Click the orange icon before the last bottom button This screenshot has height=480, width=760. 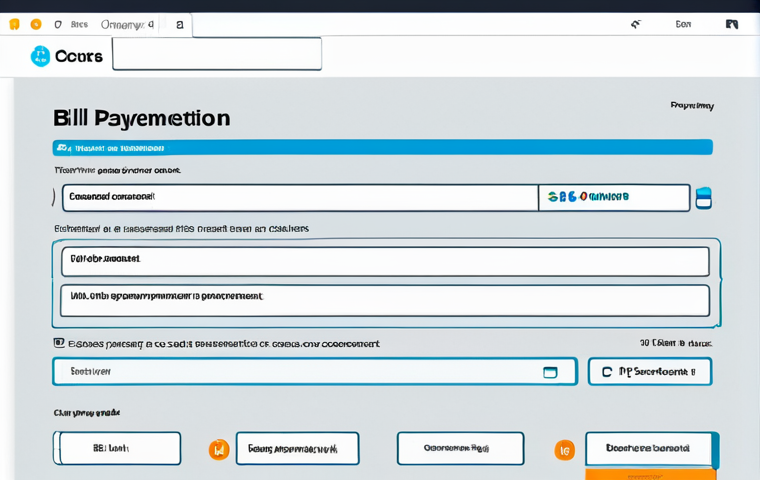point(565,449)
